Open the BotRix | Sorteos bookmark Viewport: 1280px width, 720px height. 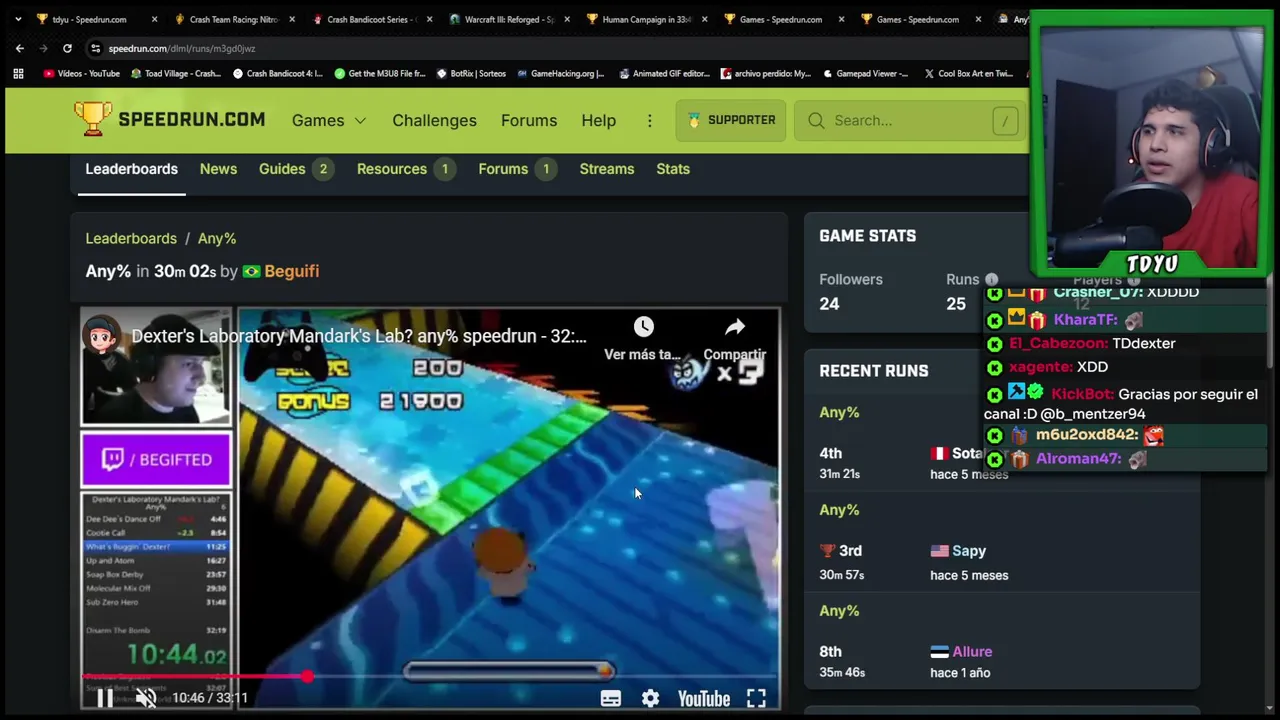pyautogui.click(x=471, y=73)
